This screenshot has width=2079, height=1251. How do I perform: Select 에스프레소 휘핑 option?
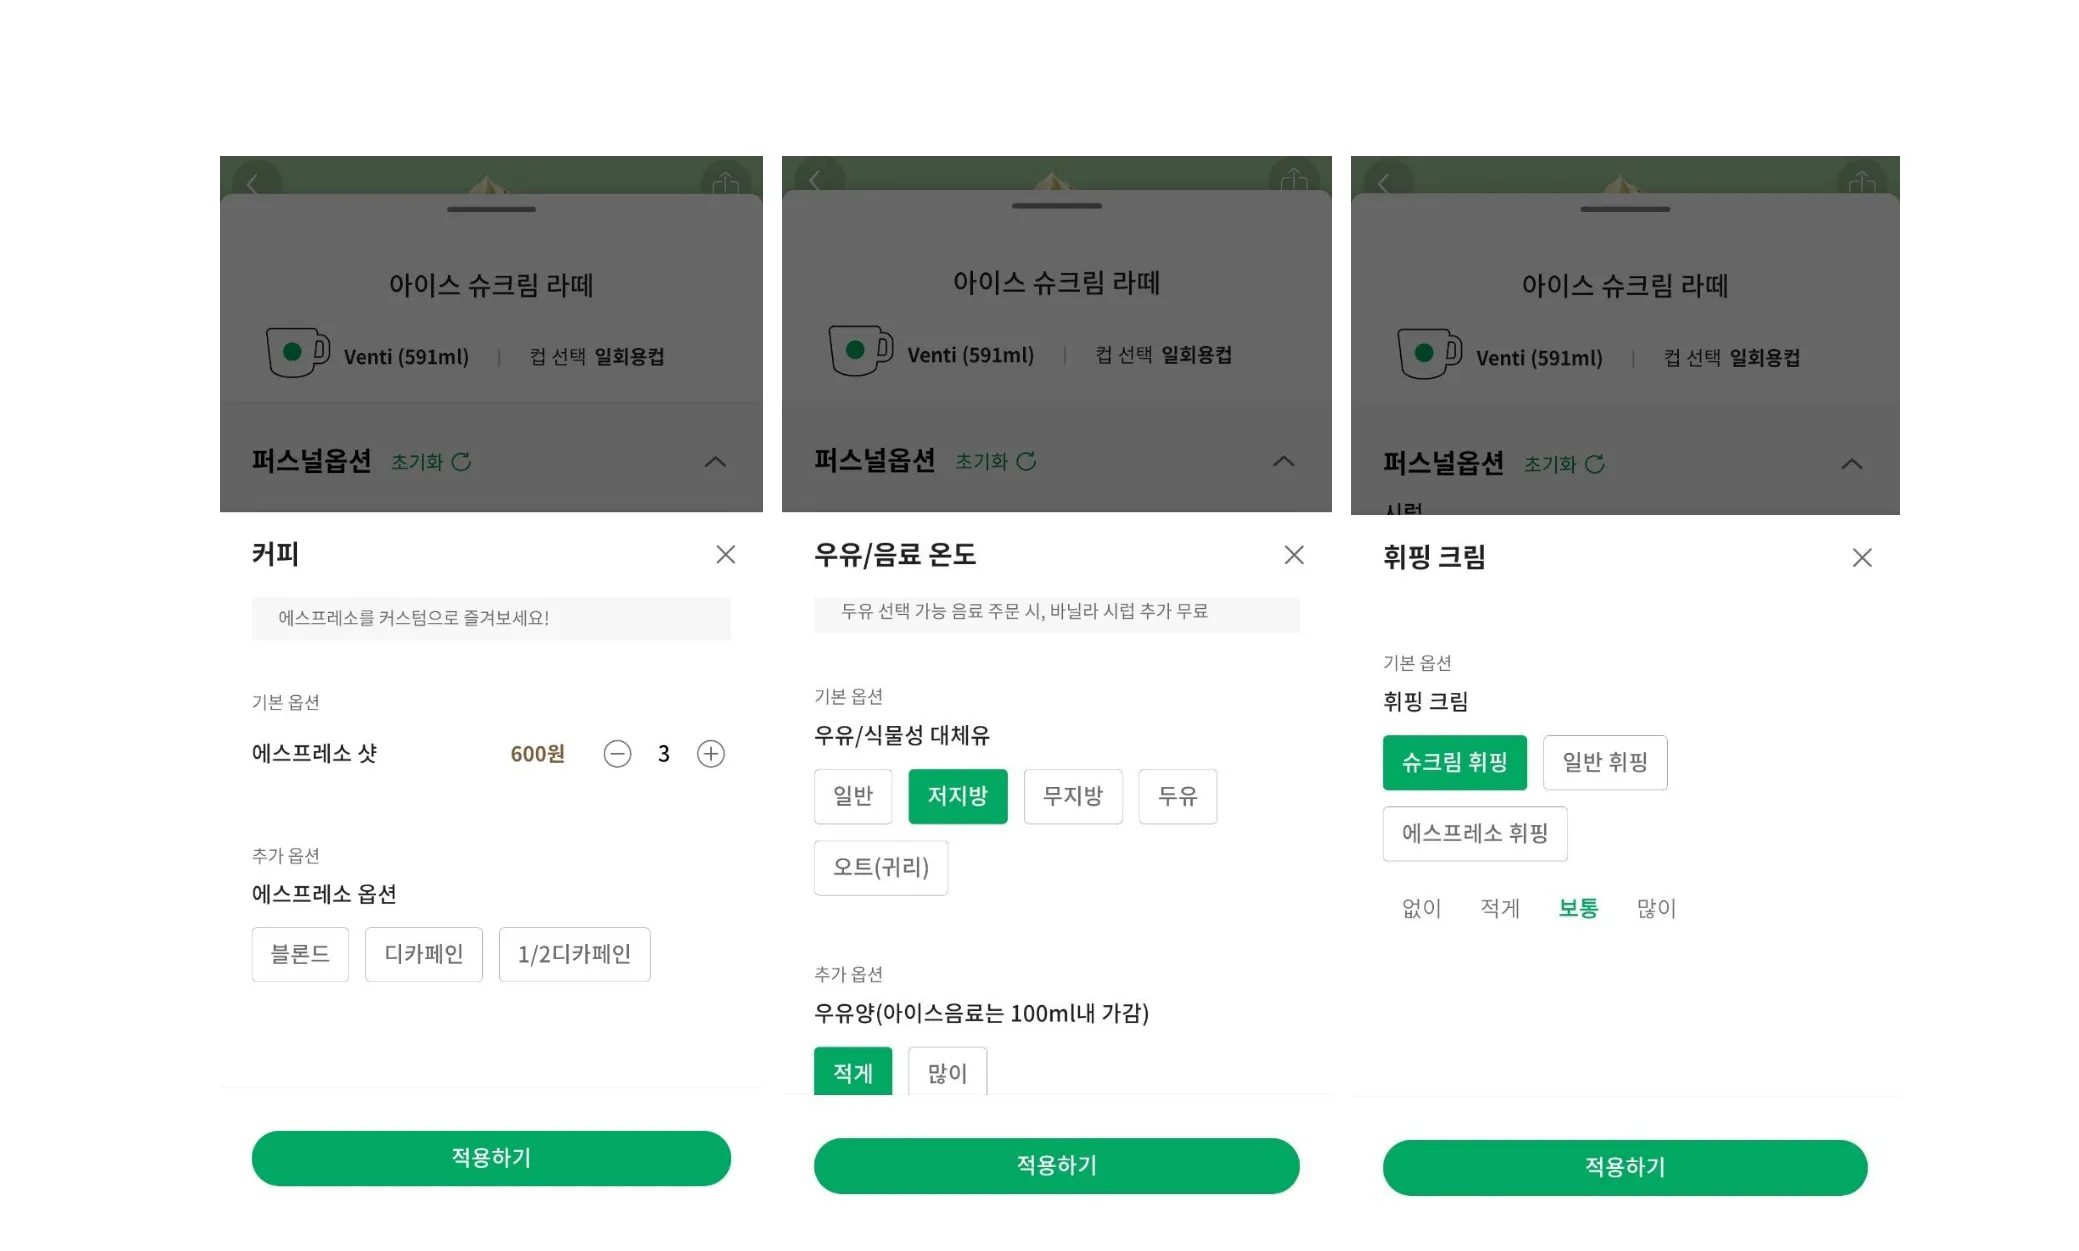point(1474,833)
